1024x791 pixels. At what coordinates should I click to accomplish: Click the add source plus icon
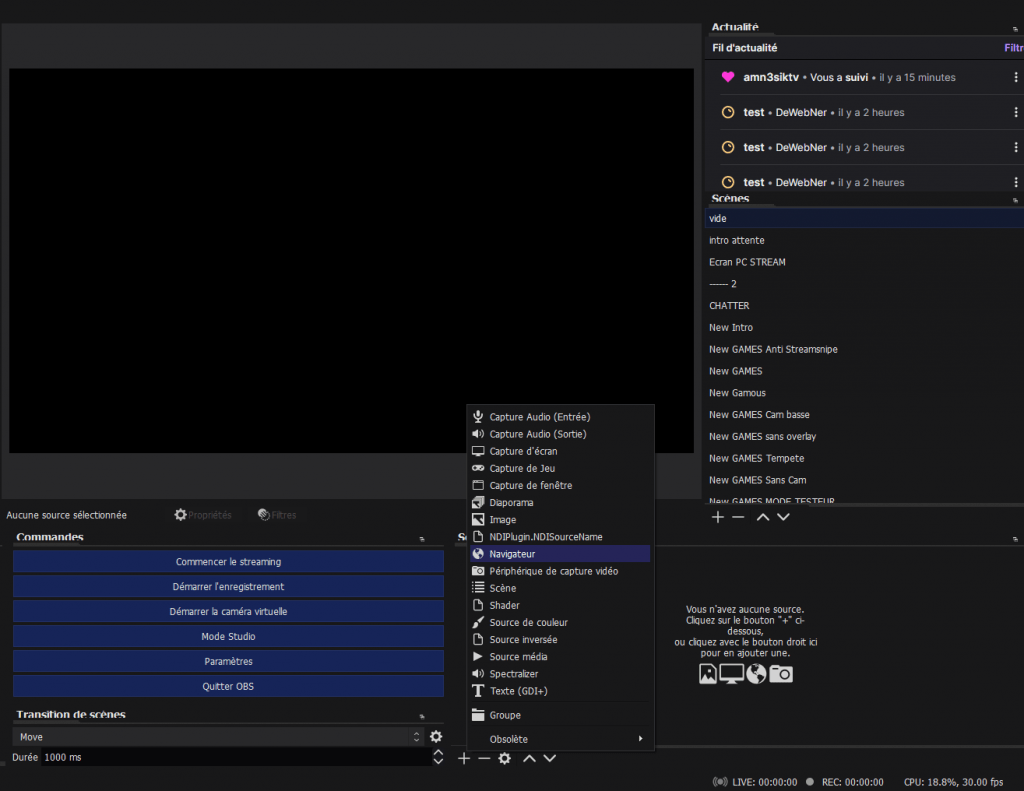point(464,759)
